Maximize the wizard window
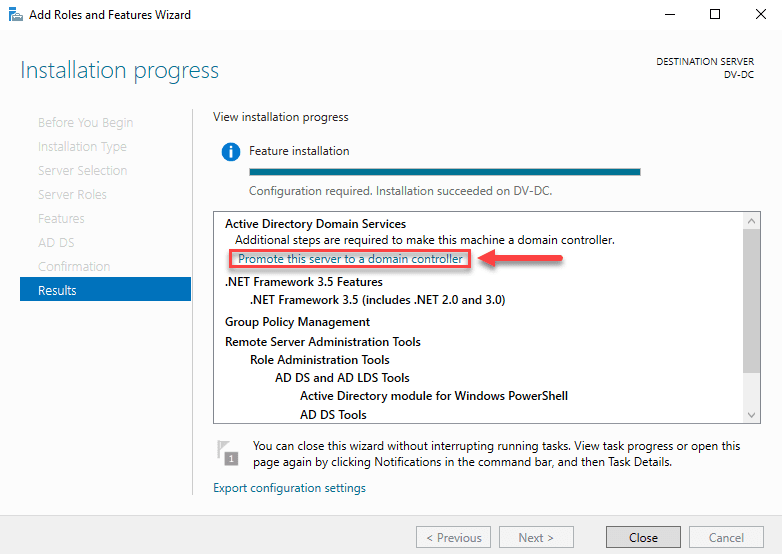 (715, 14)
